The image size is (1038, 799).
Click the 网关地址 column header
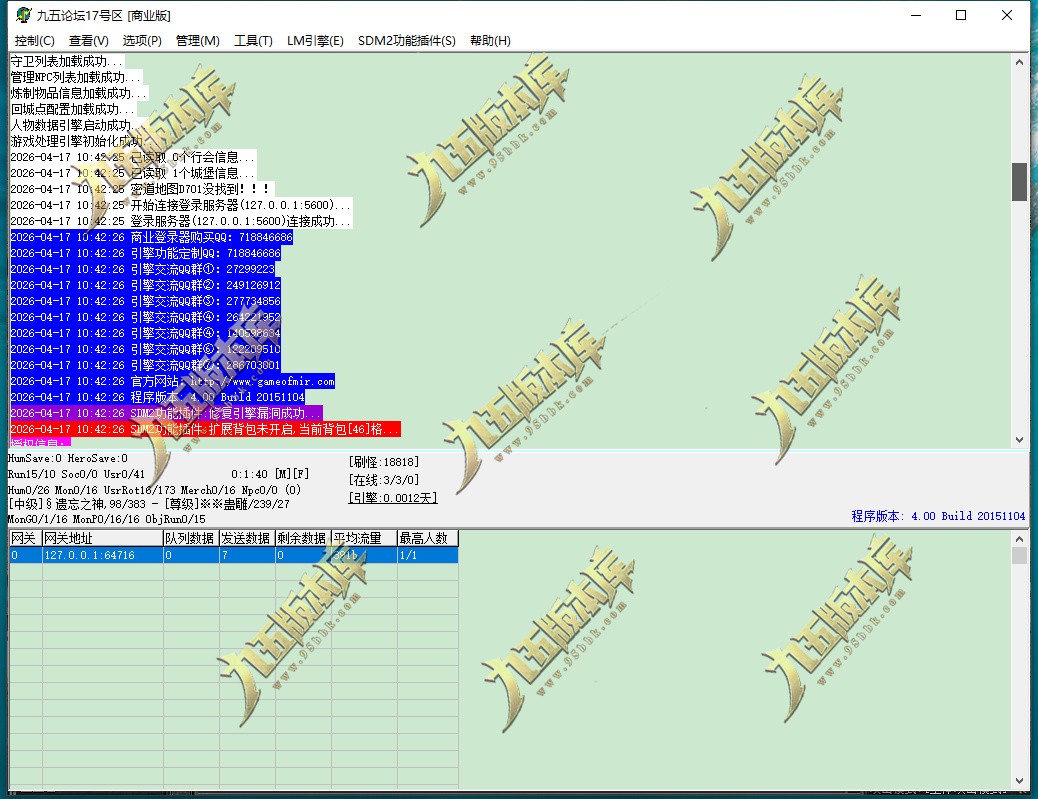103,538
